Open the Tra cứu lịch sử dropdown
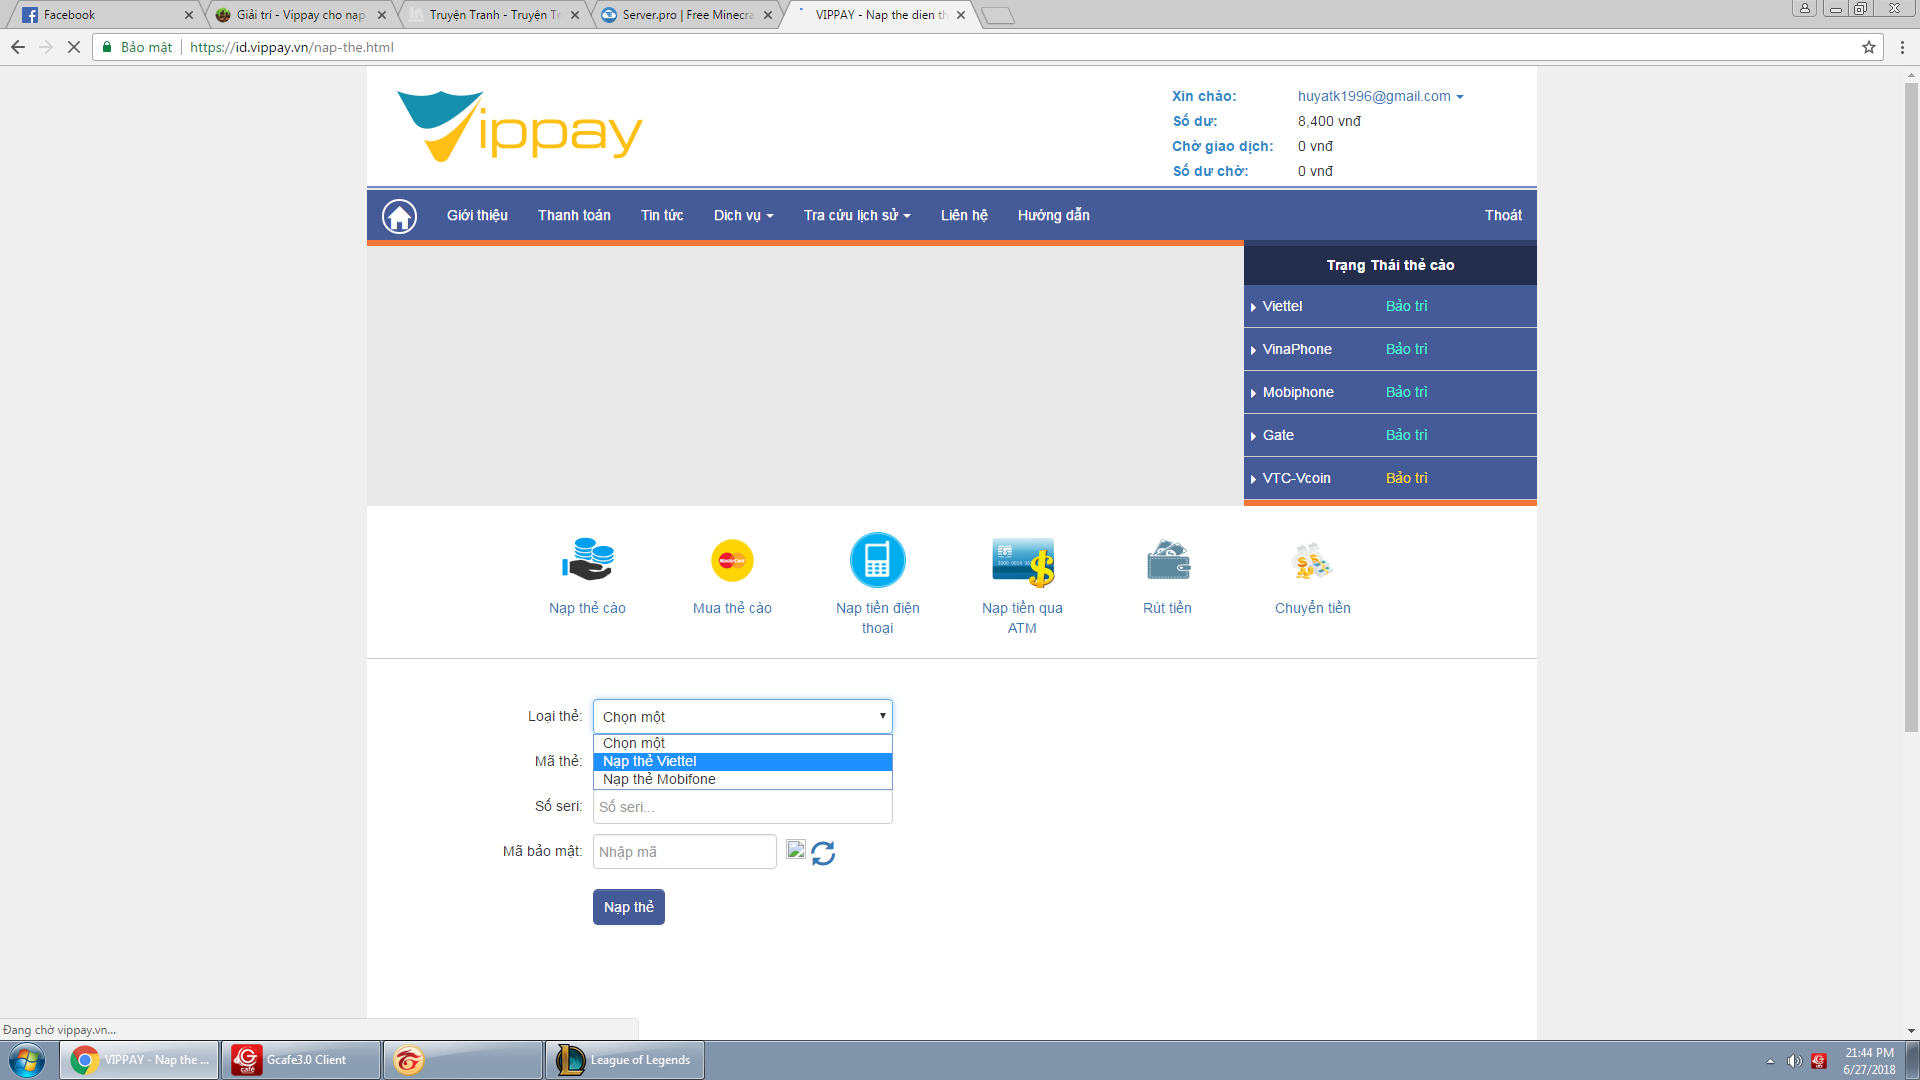This screenshot has width=1920, height=1080. tap(856, 215)
